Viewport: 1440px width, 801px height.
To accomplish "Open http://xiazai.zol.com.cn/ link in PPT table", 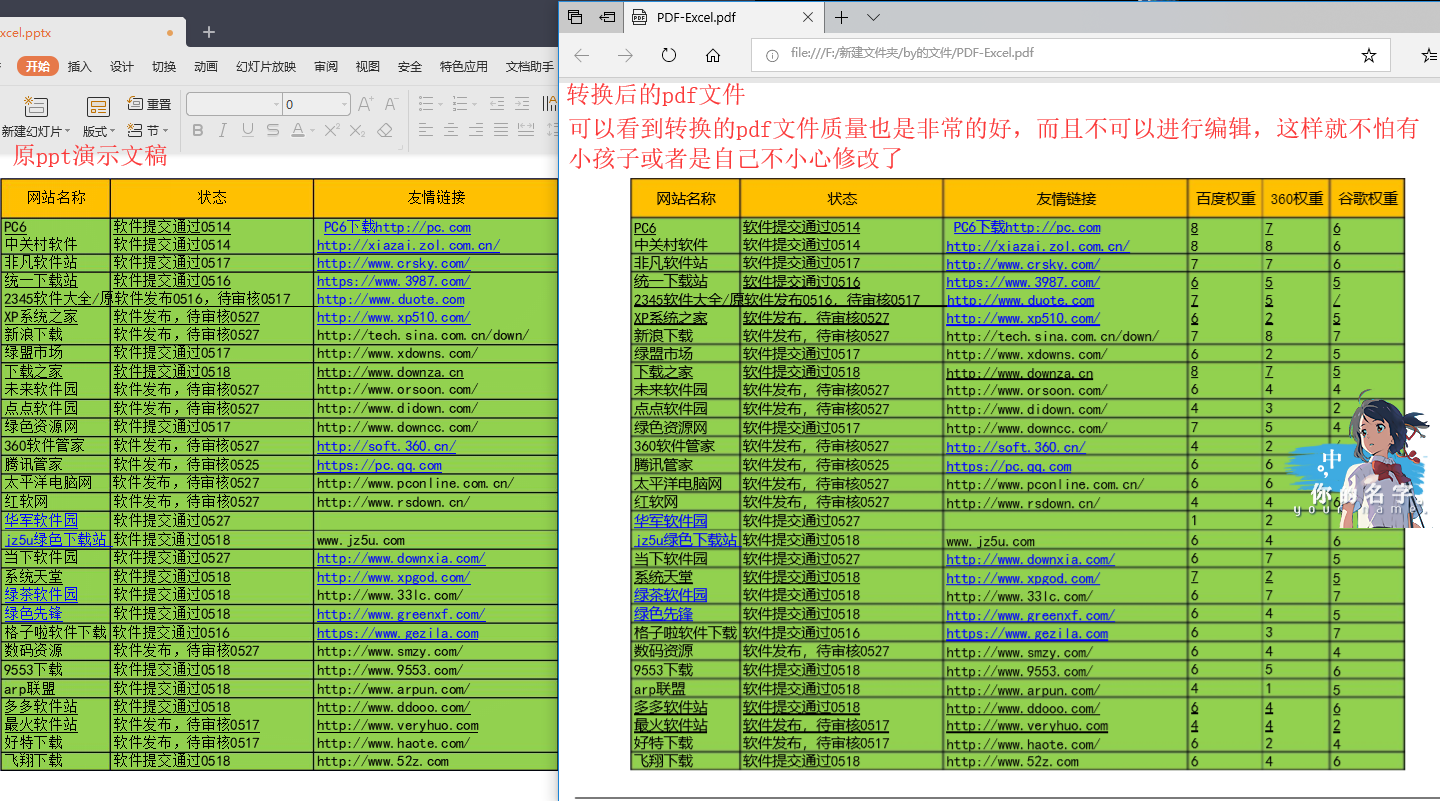I will tap(408, 245).
